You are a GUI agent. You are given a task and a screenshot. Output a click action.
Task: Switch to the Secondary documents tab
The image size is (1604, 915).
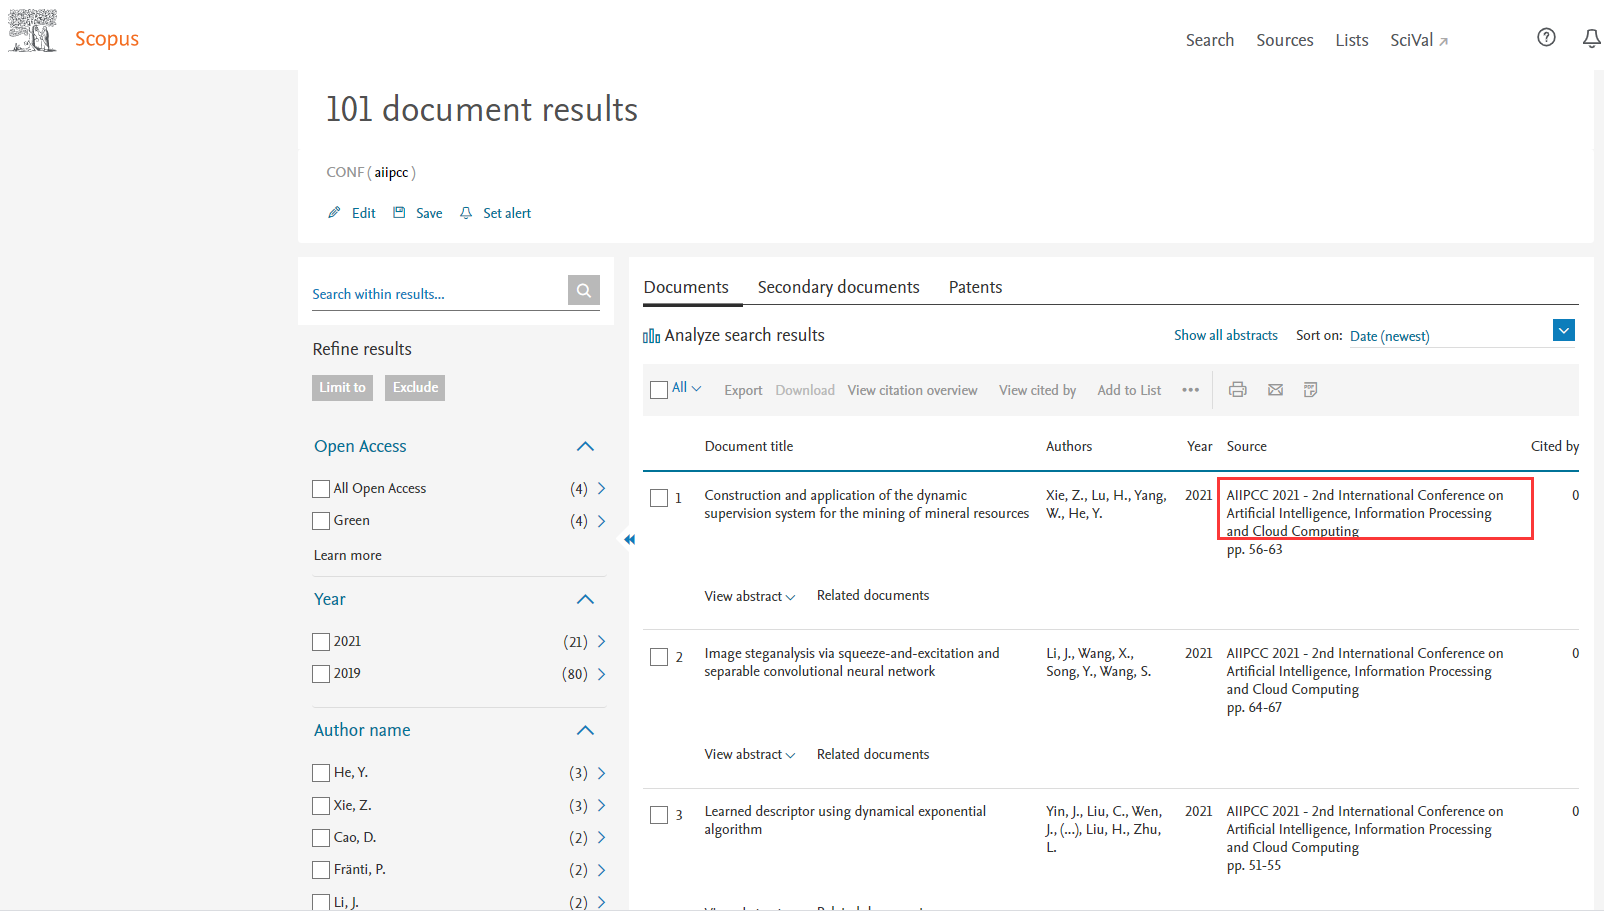point(838,288)
